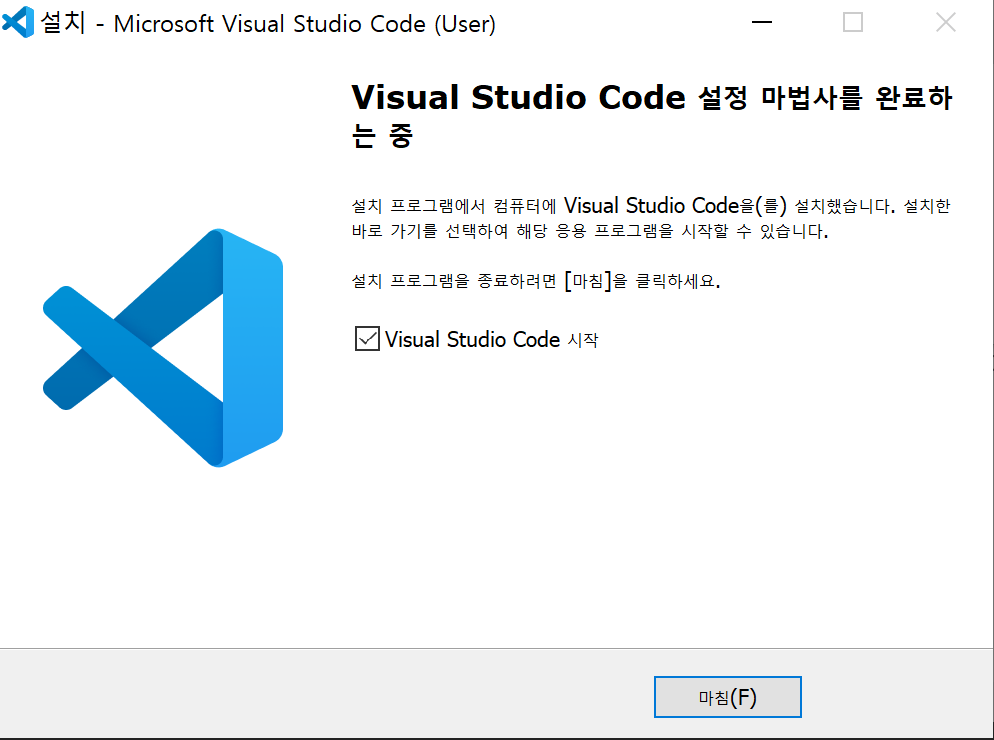Click the 'Visual Studio Code 시작' label text
The width and height of the screenshot is (994, 740).
[x=491, y=339]
